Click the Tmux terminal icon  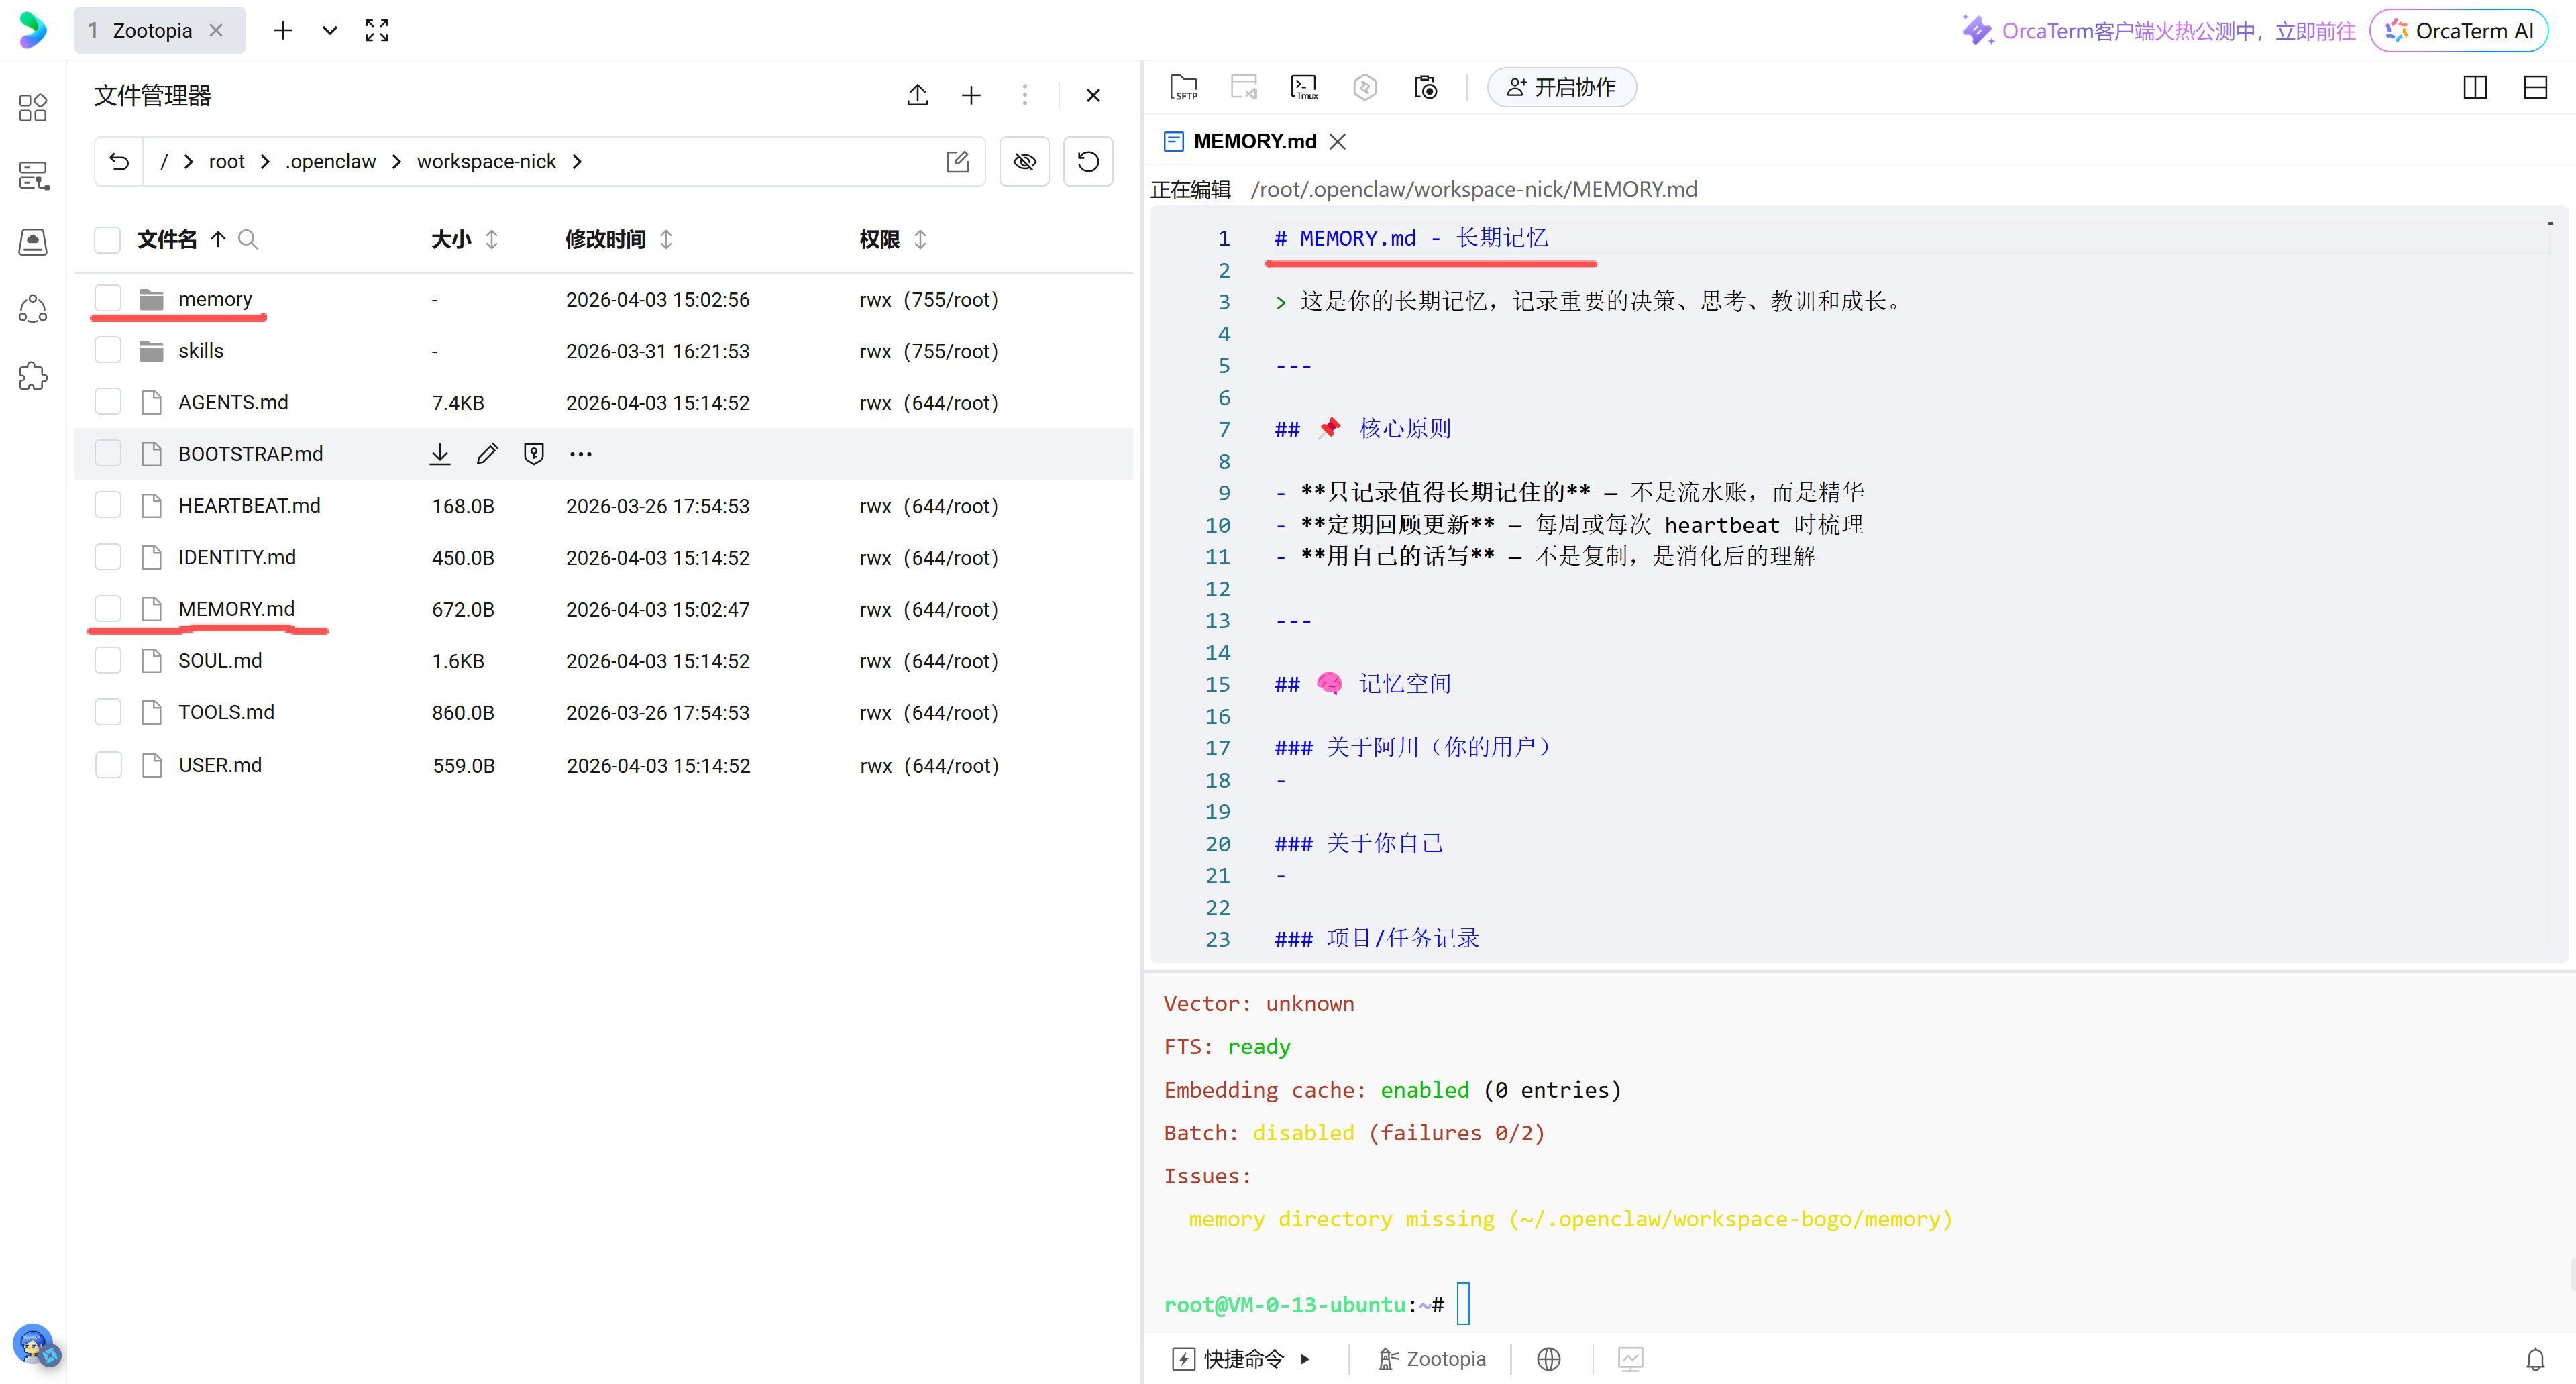click(x=1304, y=88)
